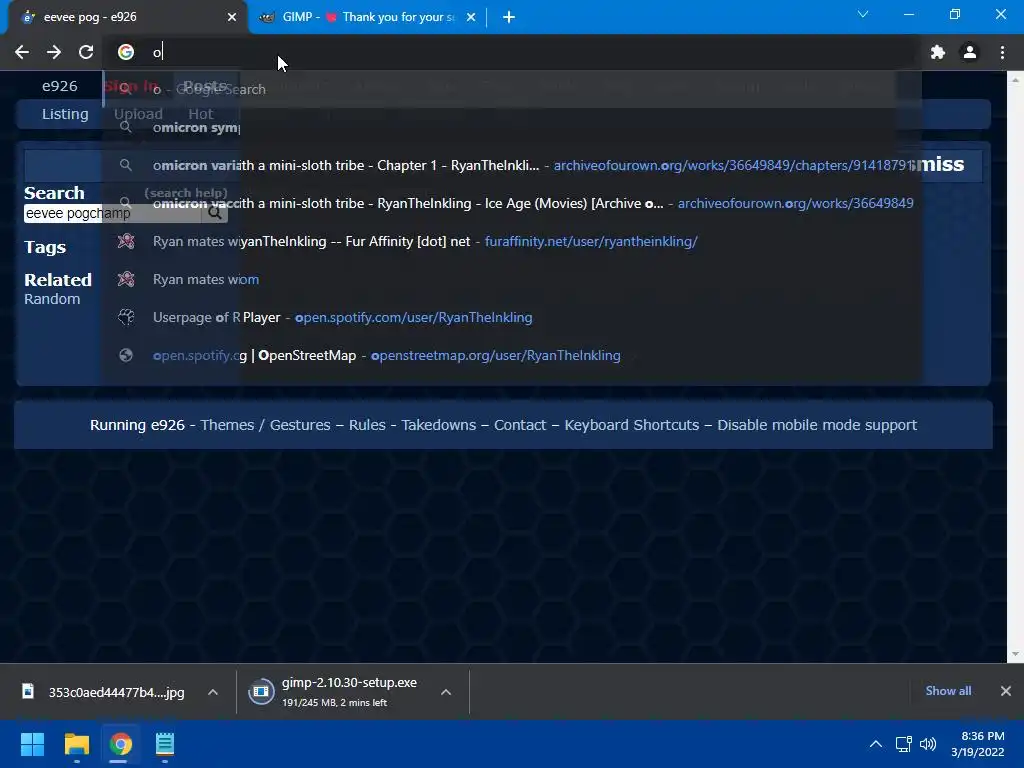Open the Themes / Gestures footer link
The height and width of the screenshot is (768, 1024).
[x=265, y=425]
